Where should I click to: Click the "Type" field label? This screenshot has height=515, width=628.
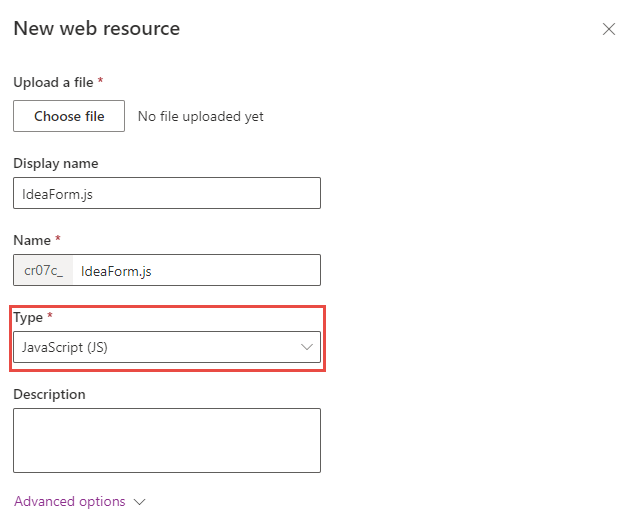pos(28,317)
